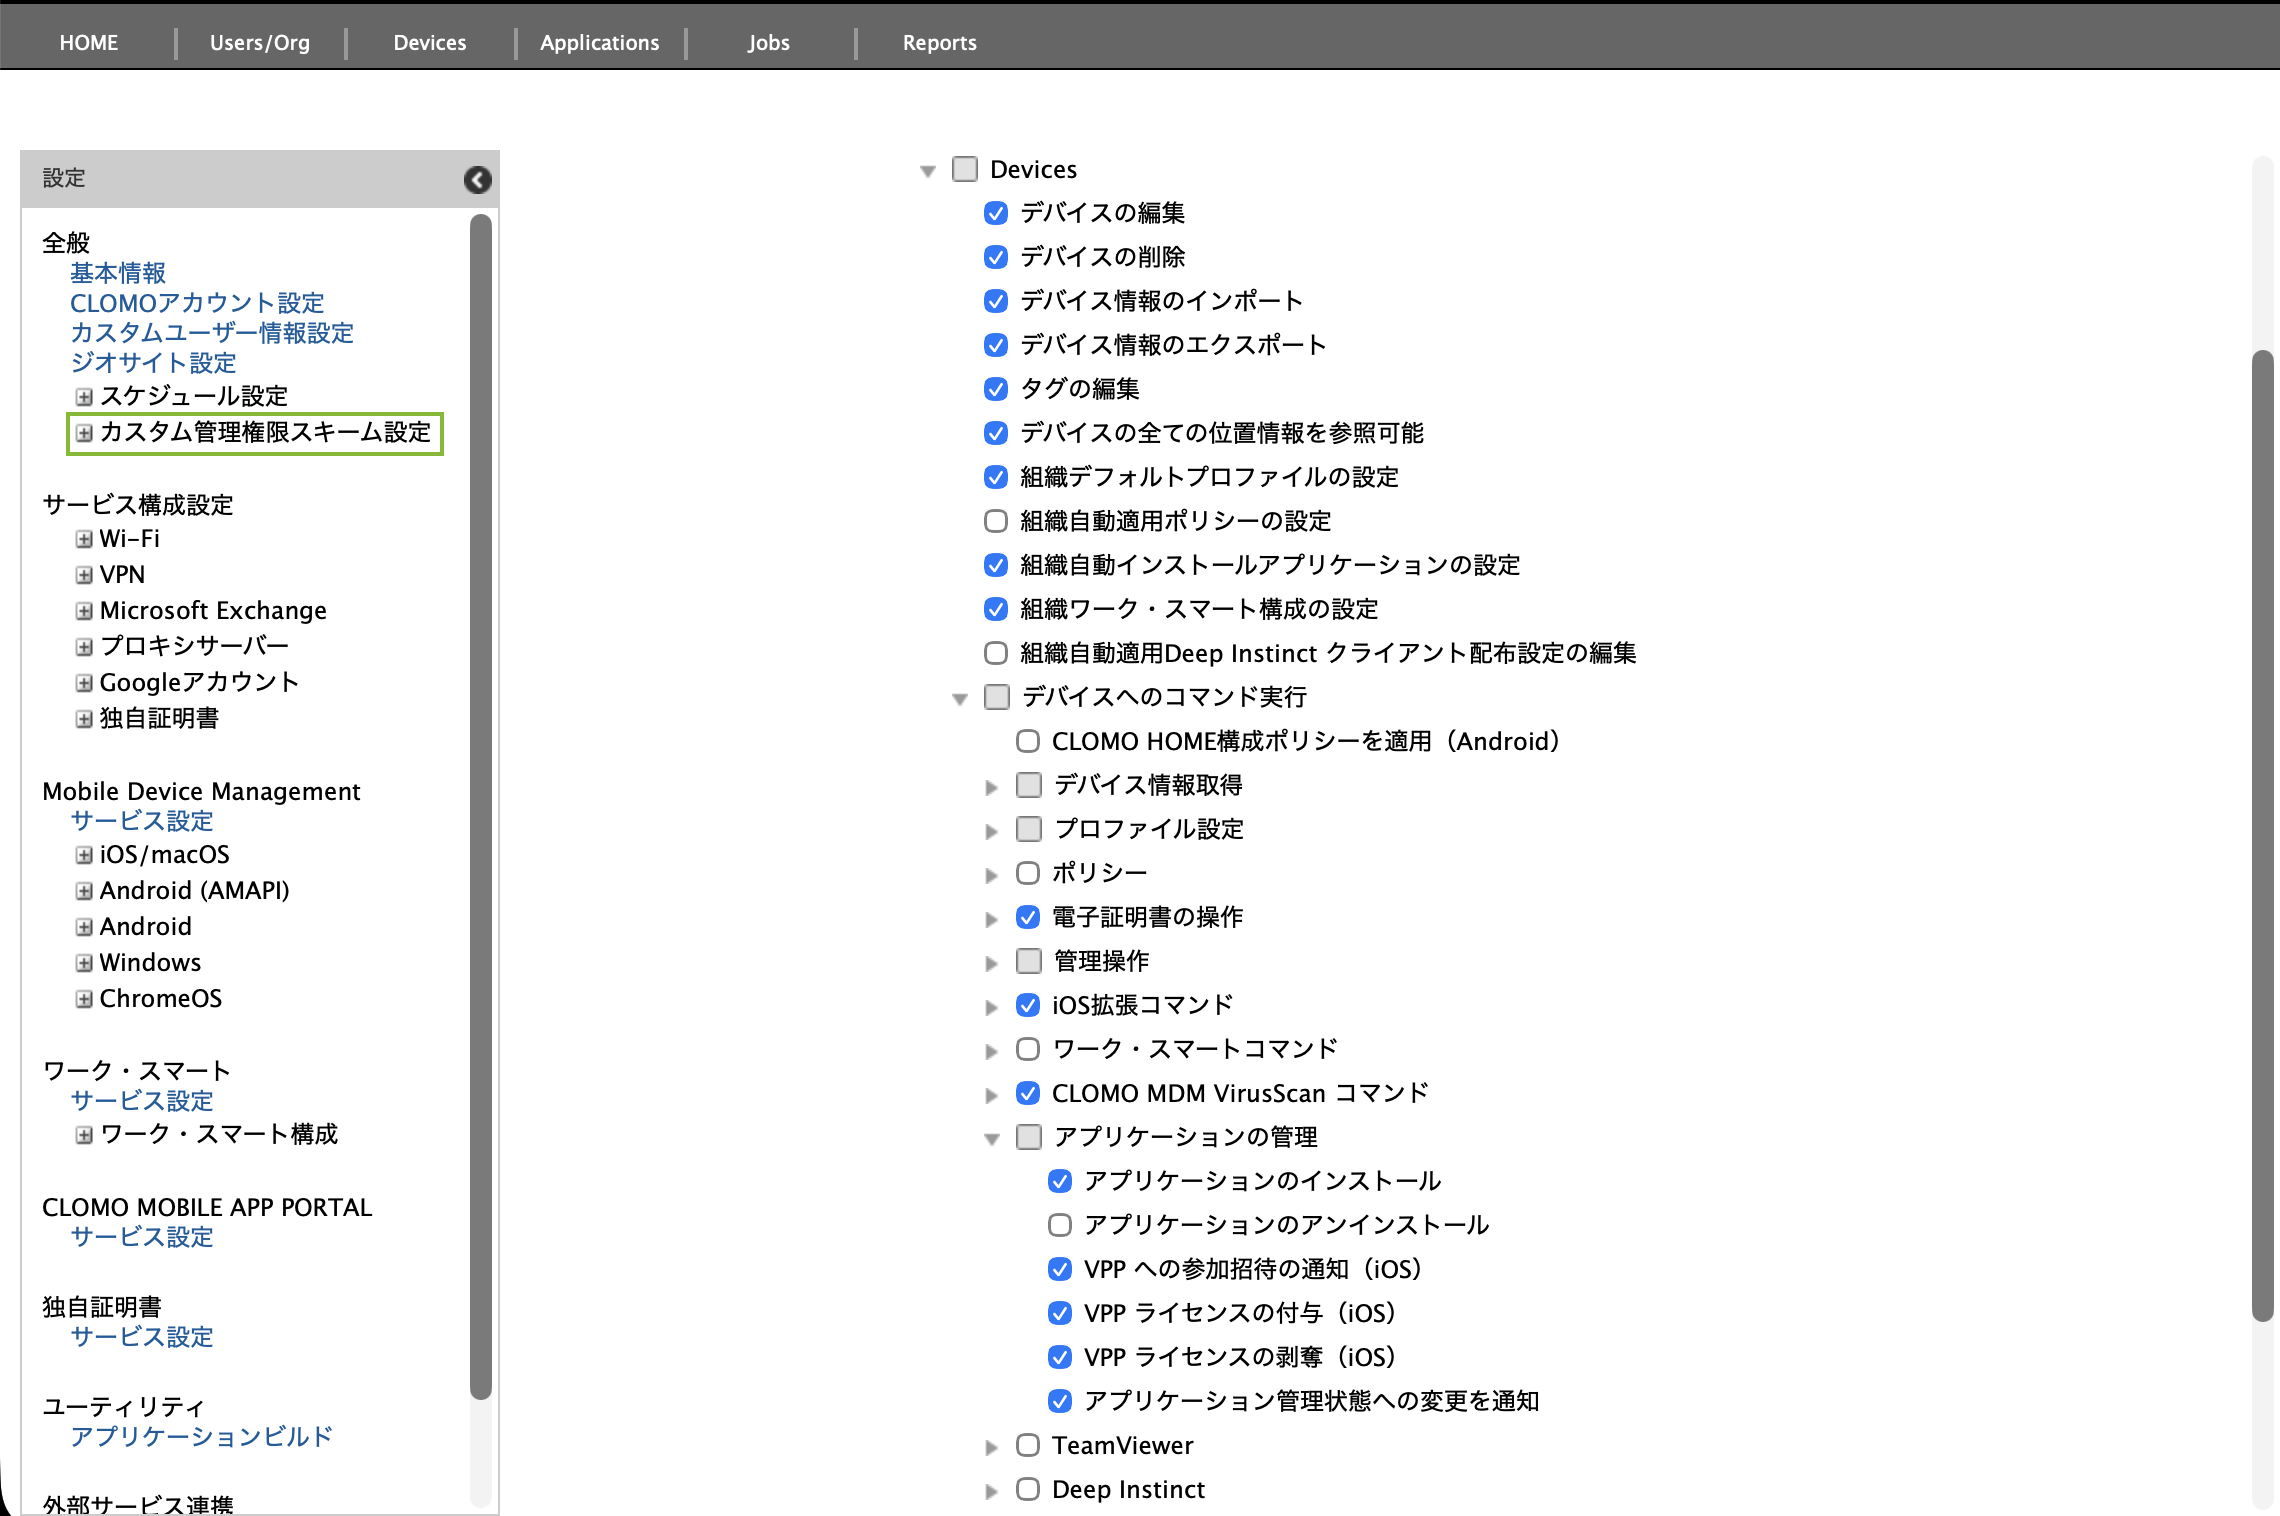Expand Android (AMAPI) plus icon
Image resolution: width=2280 pixels, height=1516 pixels.
click(84, 891)
